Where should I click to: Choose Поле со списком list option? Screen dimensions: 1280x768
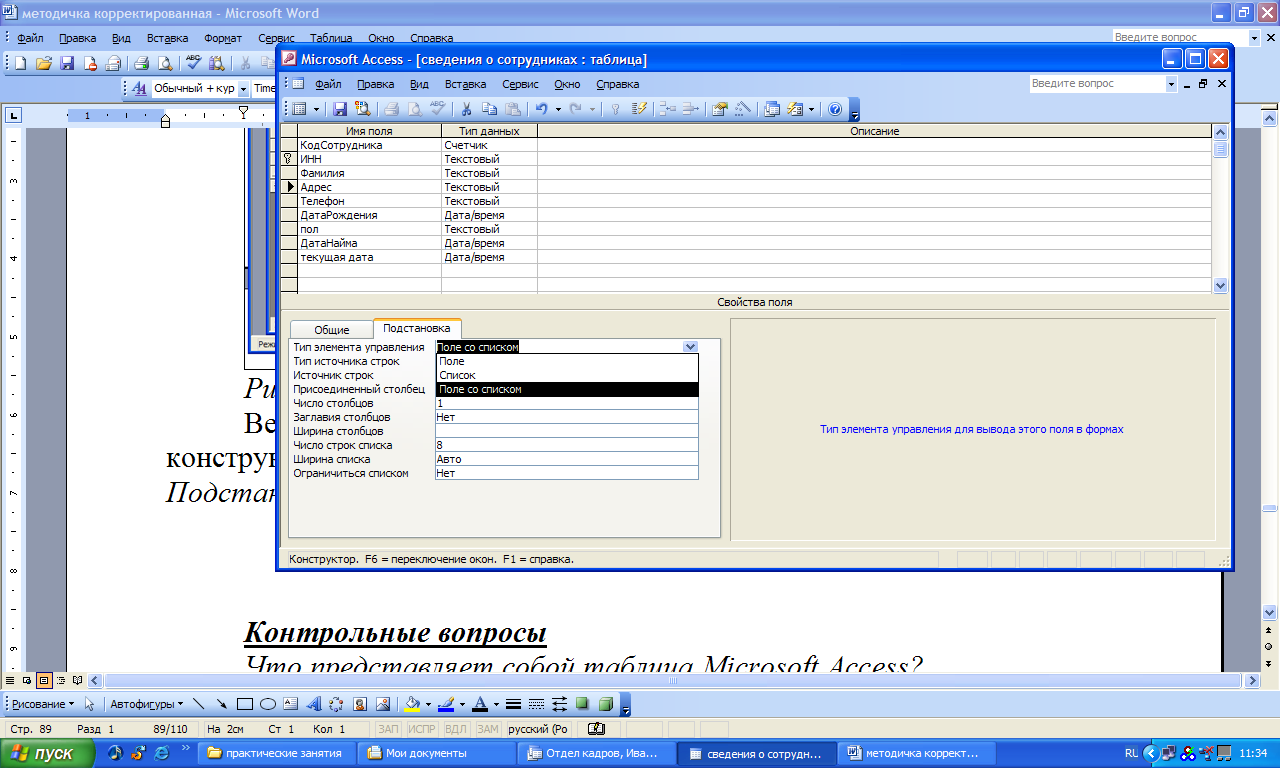567,389
